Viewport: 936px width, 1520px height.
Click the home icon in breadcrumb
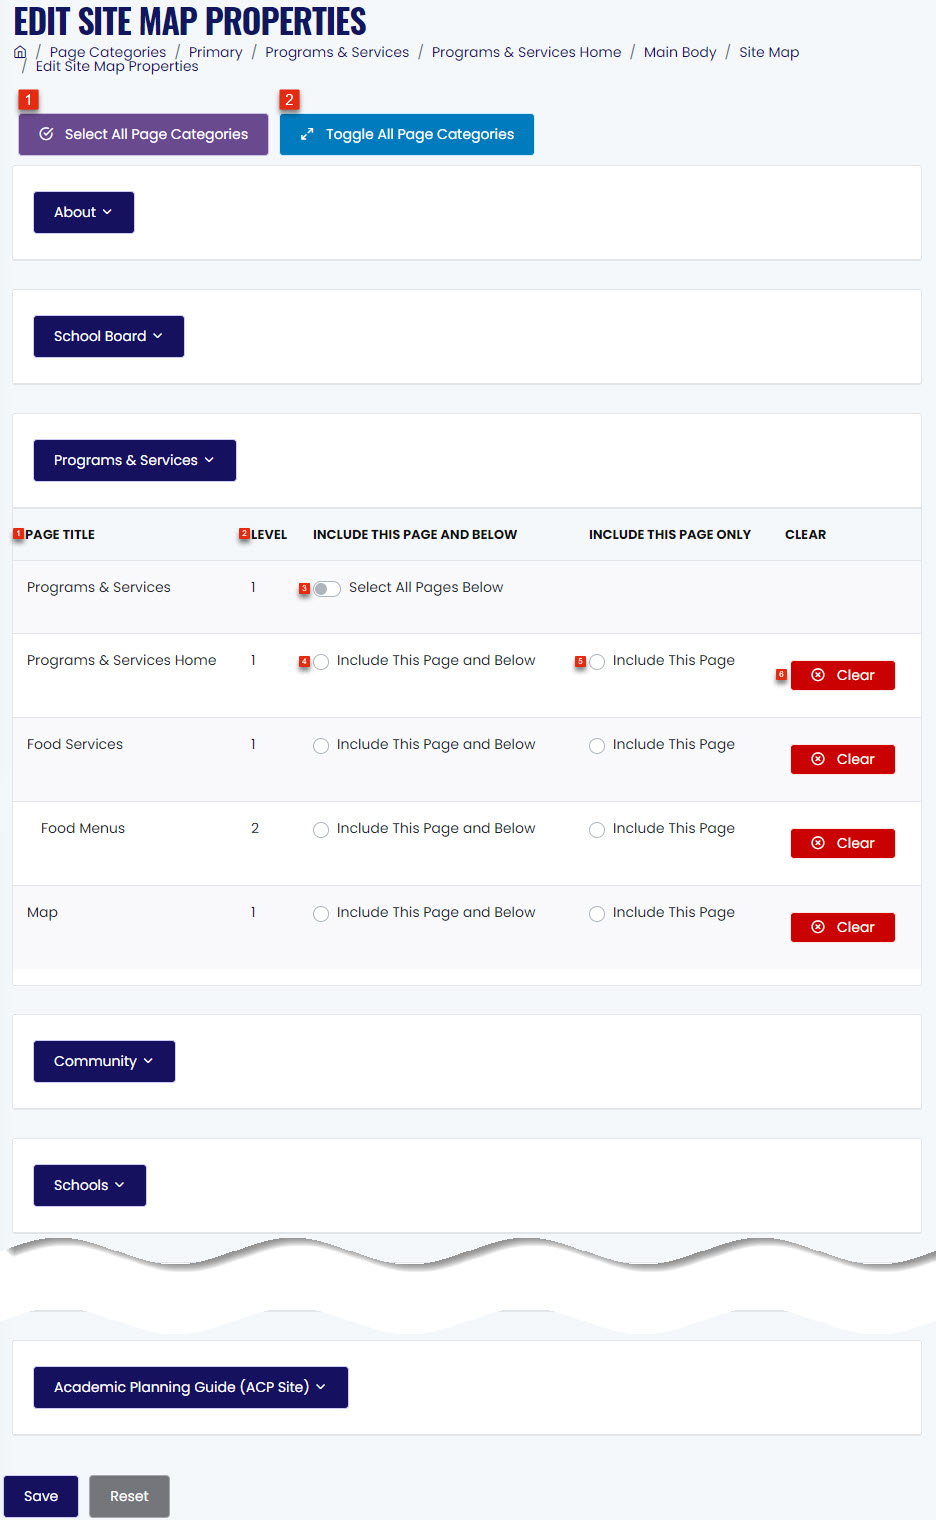(20, 52)
